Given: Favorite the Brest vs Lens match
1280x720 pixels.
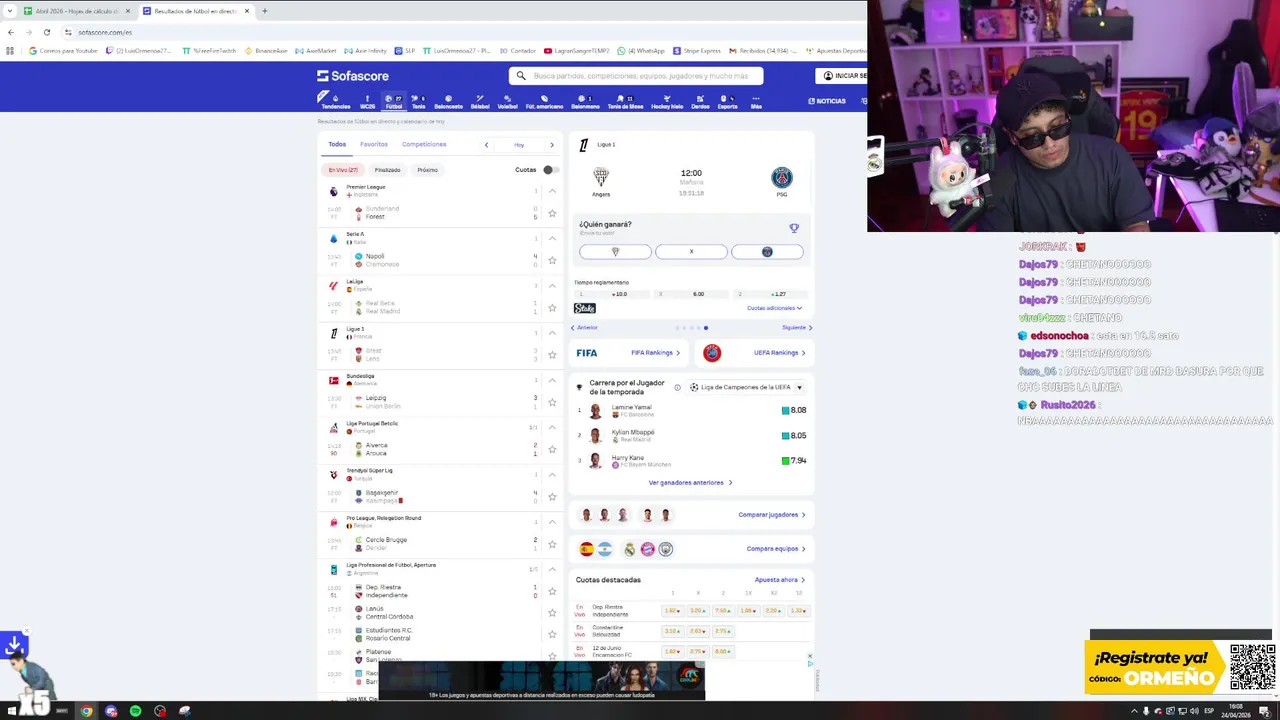Looking at the screenshot, I should (x=552, y=355).
